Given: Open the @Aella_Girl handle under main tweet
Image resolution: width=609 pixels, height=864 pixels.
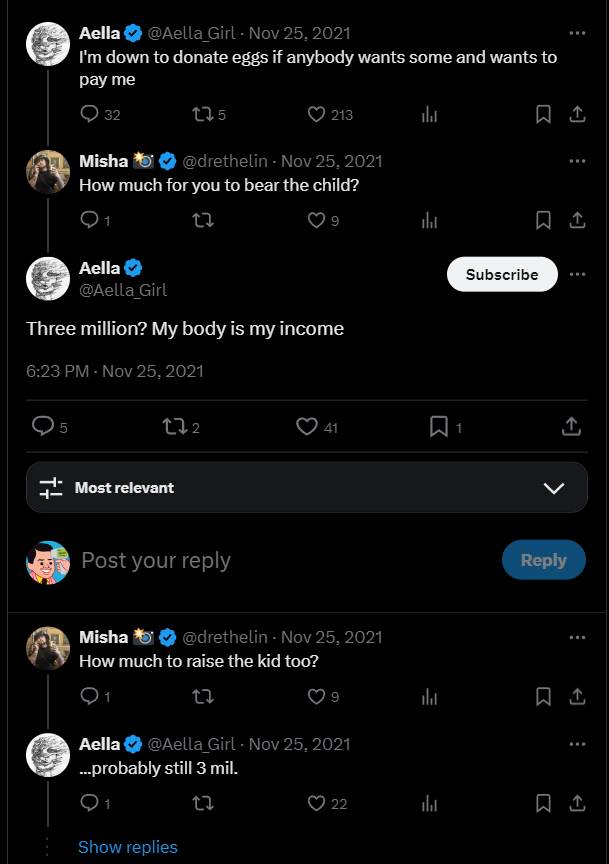Looking at the screenshot, I should tap(123, 290).
